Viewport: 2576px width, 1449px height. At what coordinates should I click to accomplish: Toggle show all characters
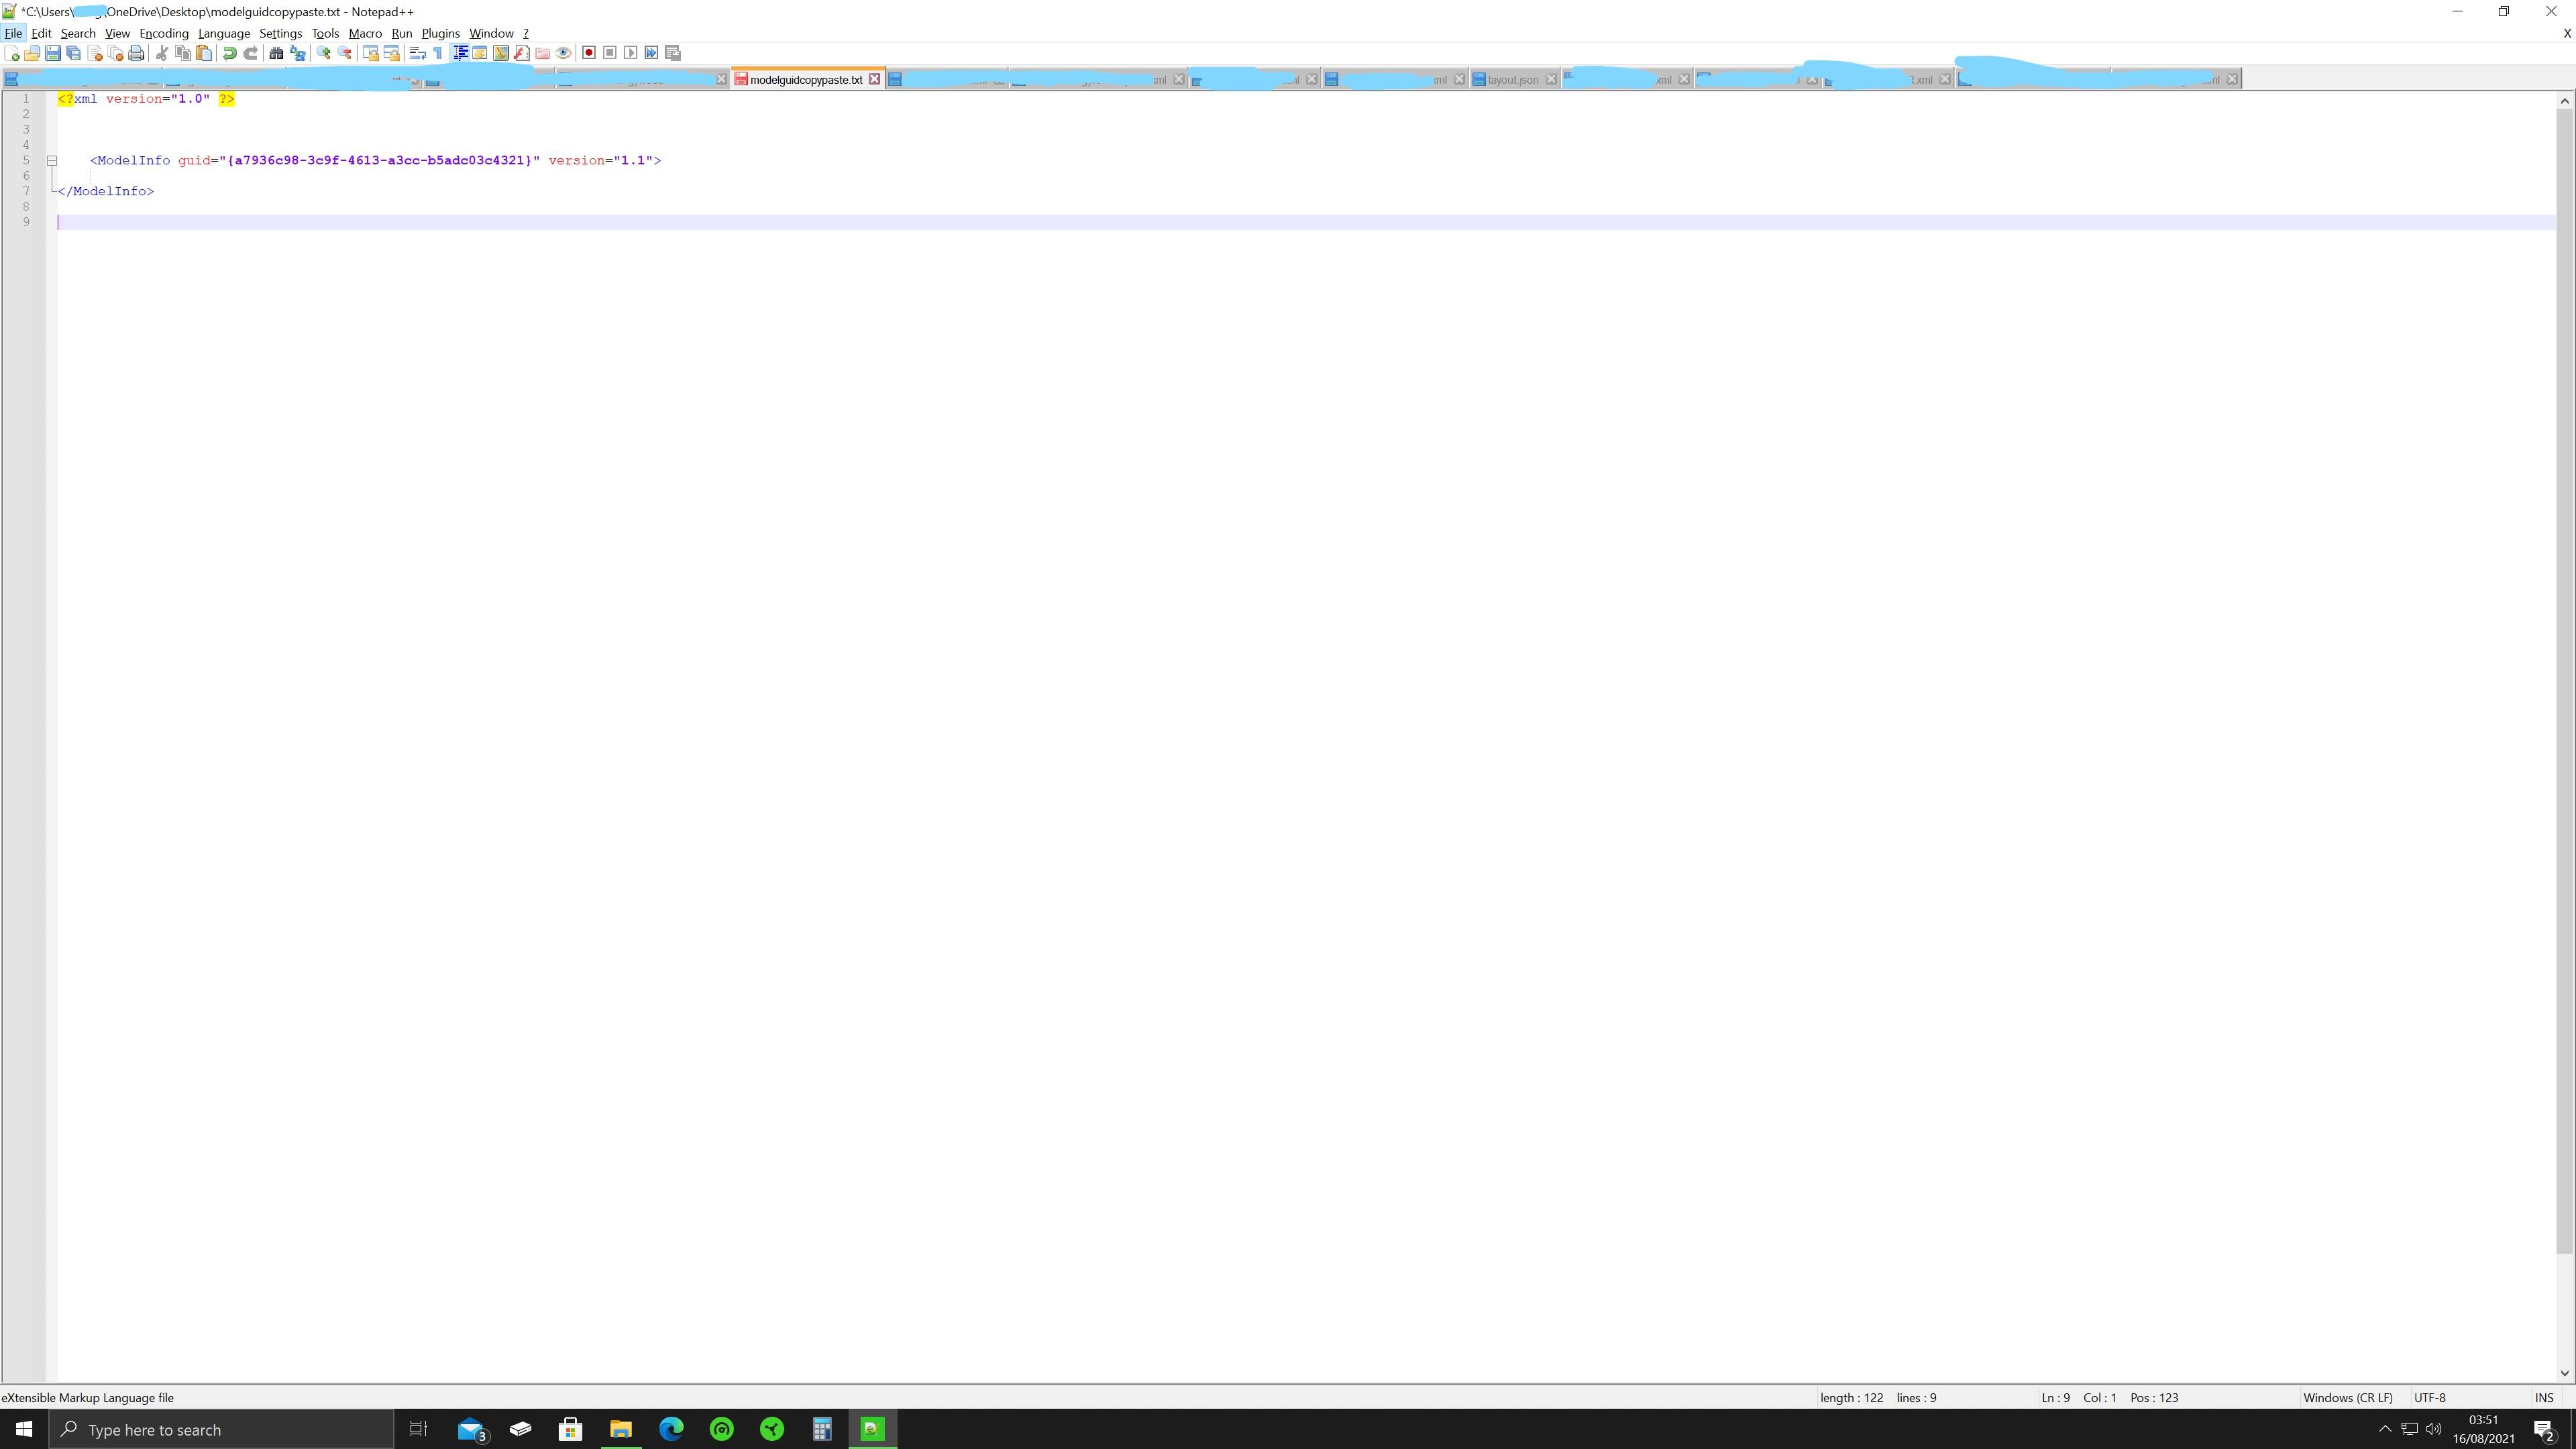coord(438,53)
